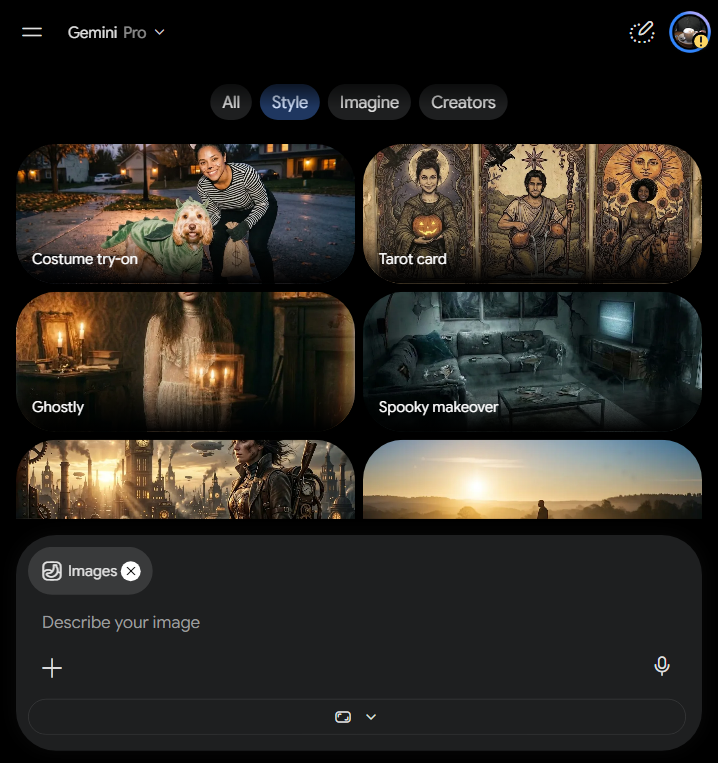This screenshot has height=763, width=718.
Task: Switch to the Imagine tab
Action: (x=369, y=102)
